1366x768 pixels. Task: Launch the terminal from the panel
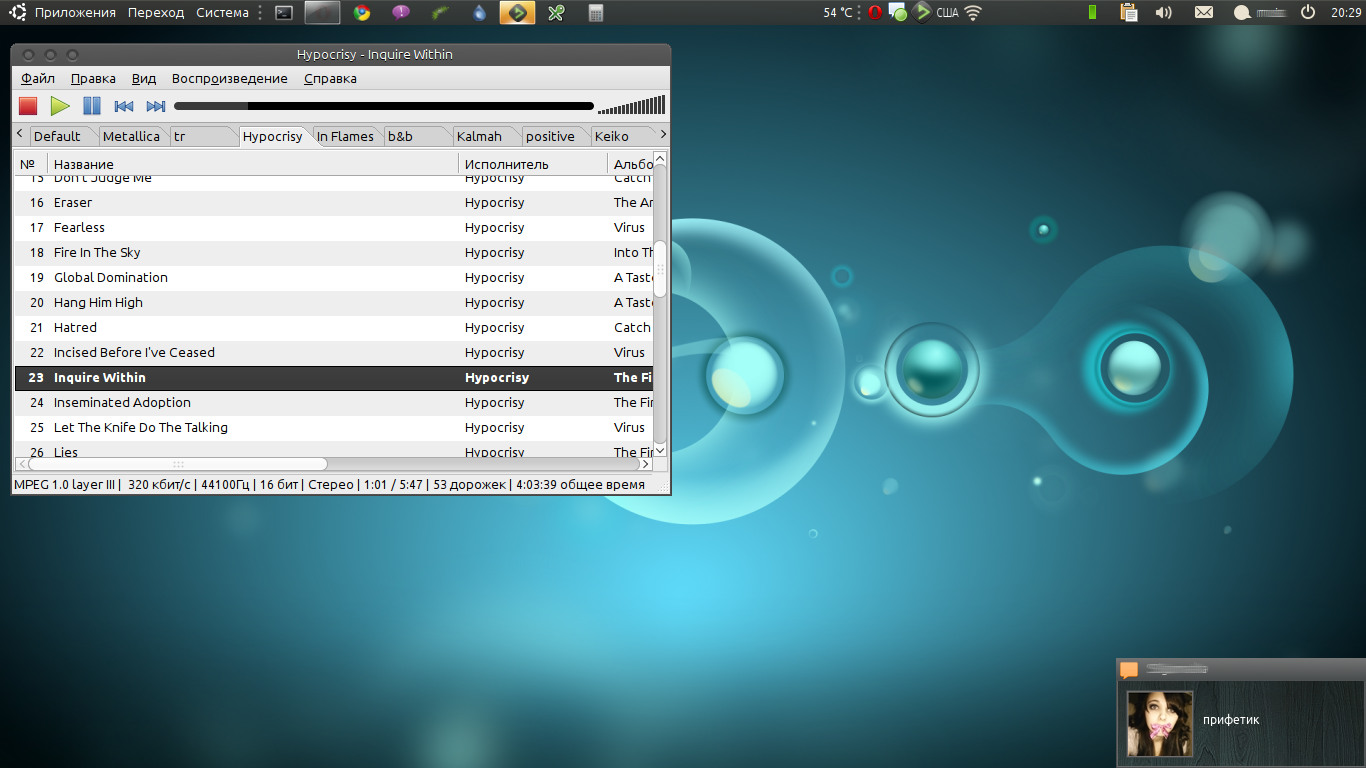point(284,13)
